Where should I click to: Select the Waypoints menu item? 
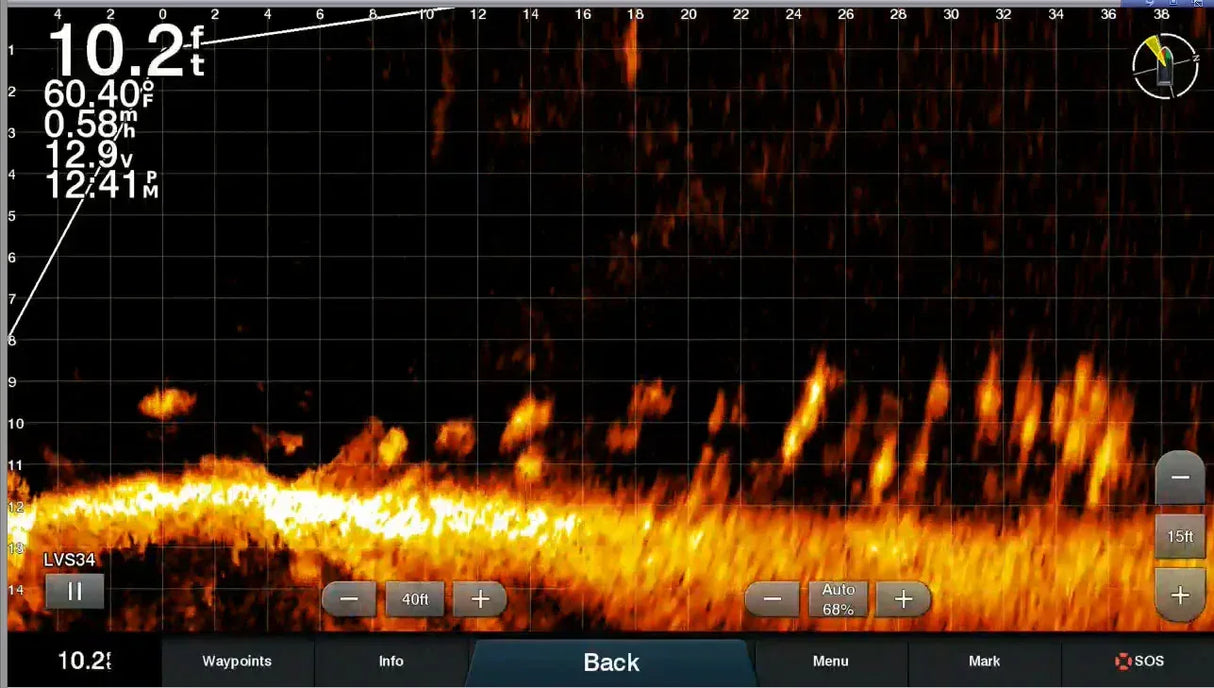[239, 661]
